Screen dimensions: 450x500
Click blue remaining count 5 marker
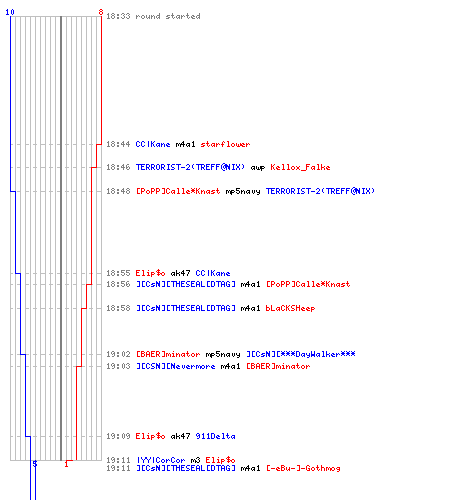click(x=35, y=464)
